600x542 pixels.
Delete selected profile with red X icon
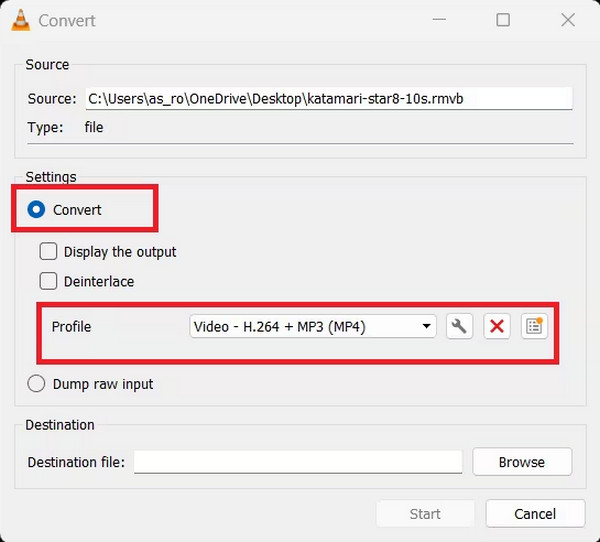[497, 327]
